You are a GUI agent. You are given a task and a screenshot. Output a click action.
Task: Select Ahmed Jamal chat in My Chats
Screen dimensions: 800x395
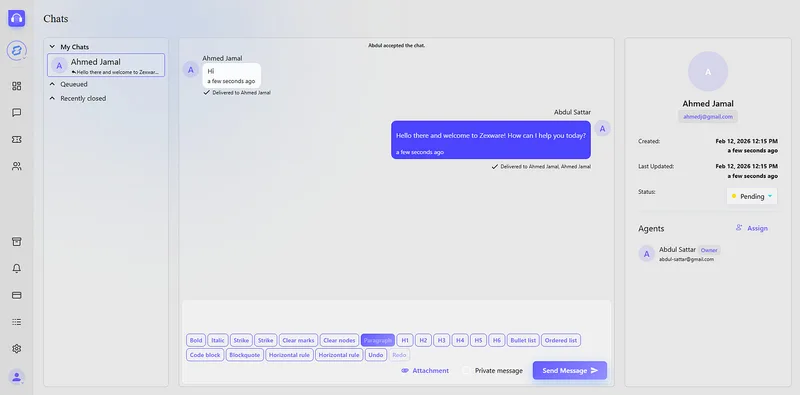pyautogui.click(x=106, y=65)
